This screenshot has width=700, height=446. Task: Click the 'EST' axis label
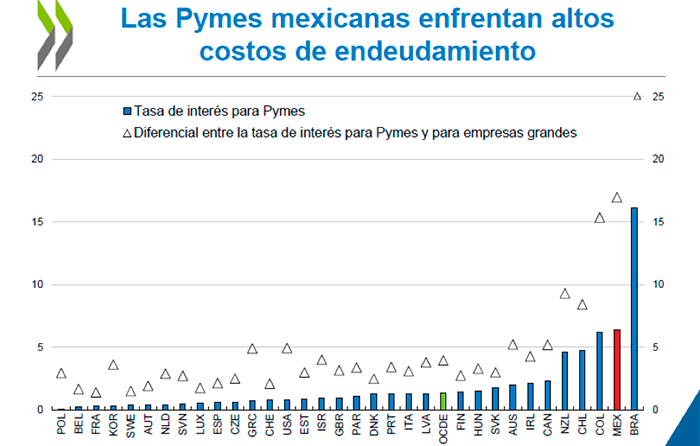[304, 424]
